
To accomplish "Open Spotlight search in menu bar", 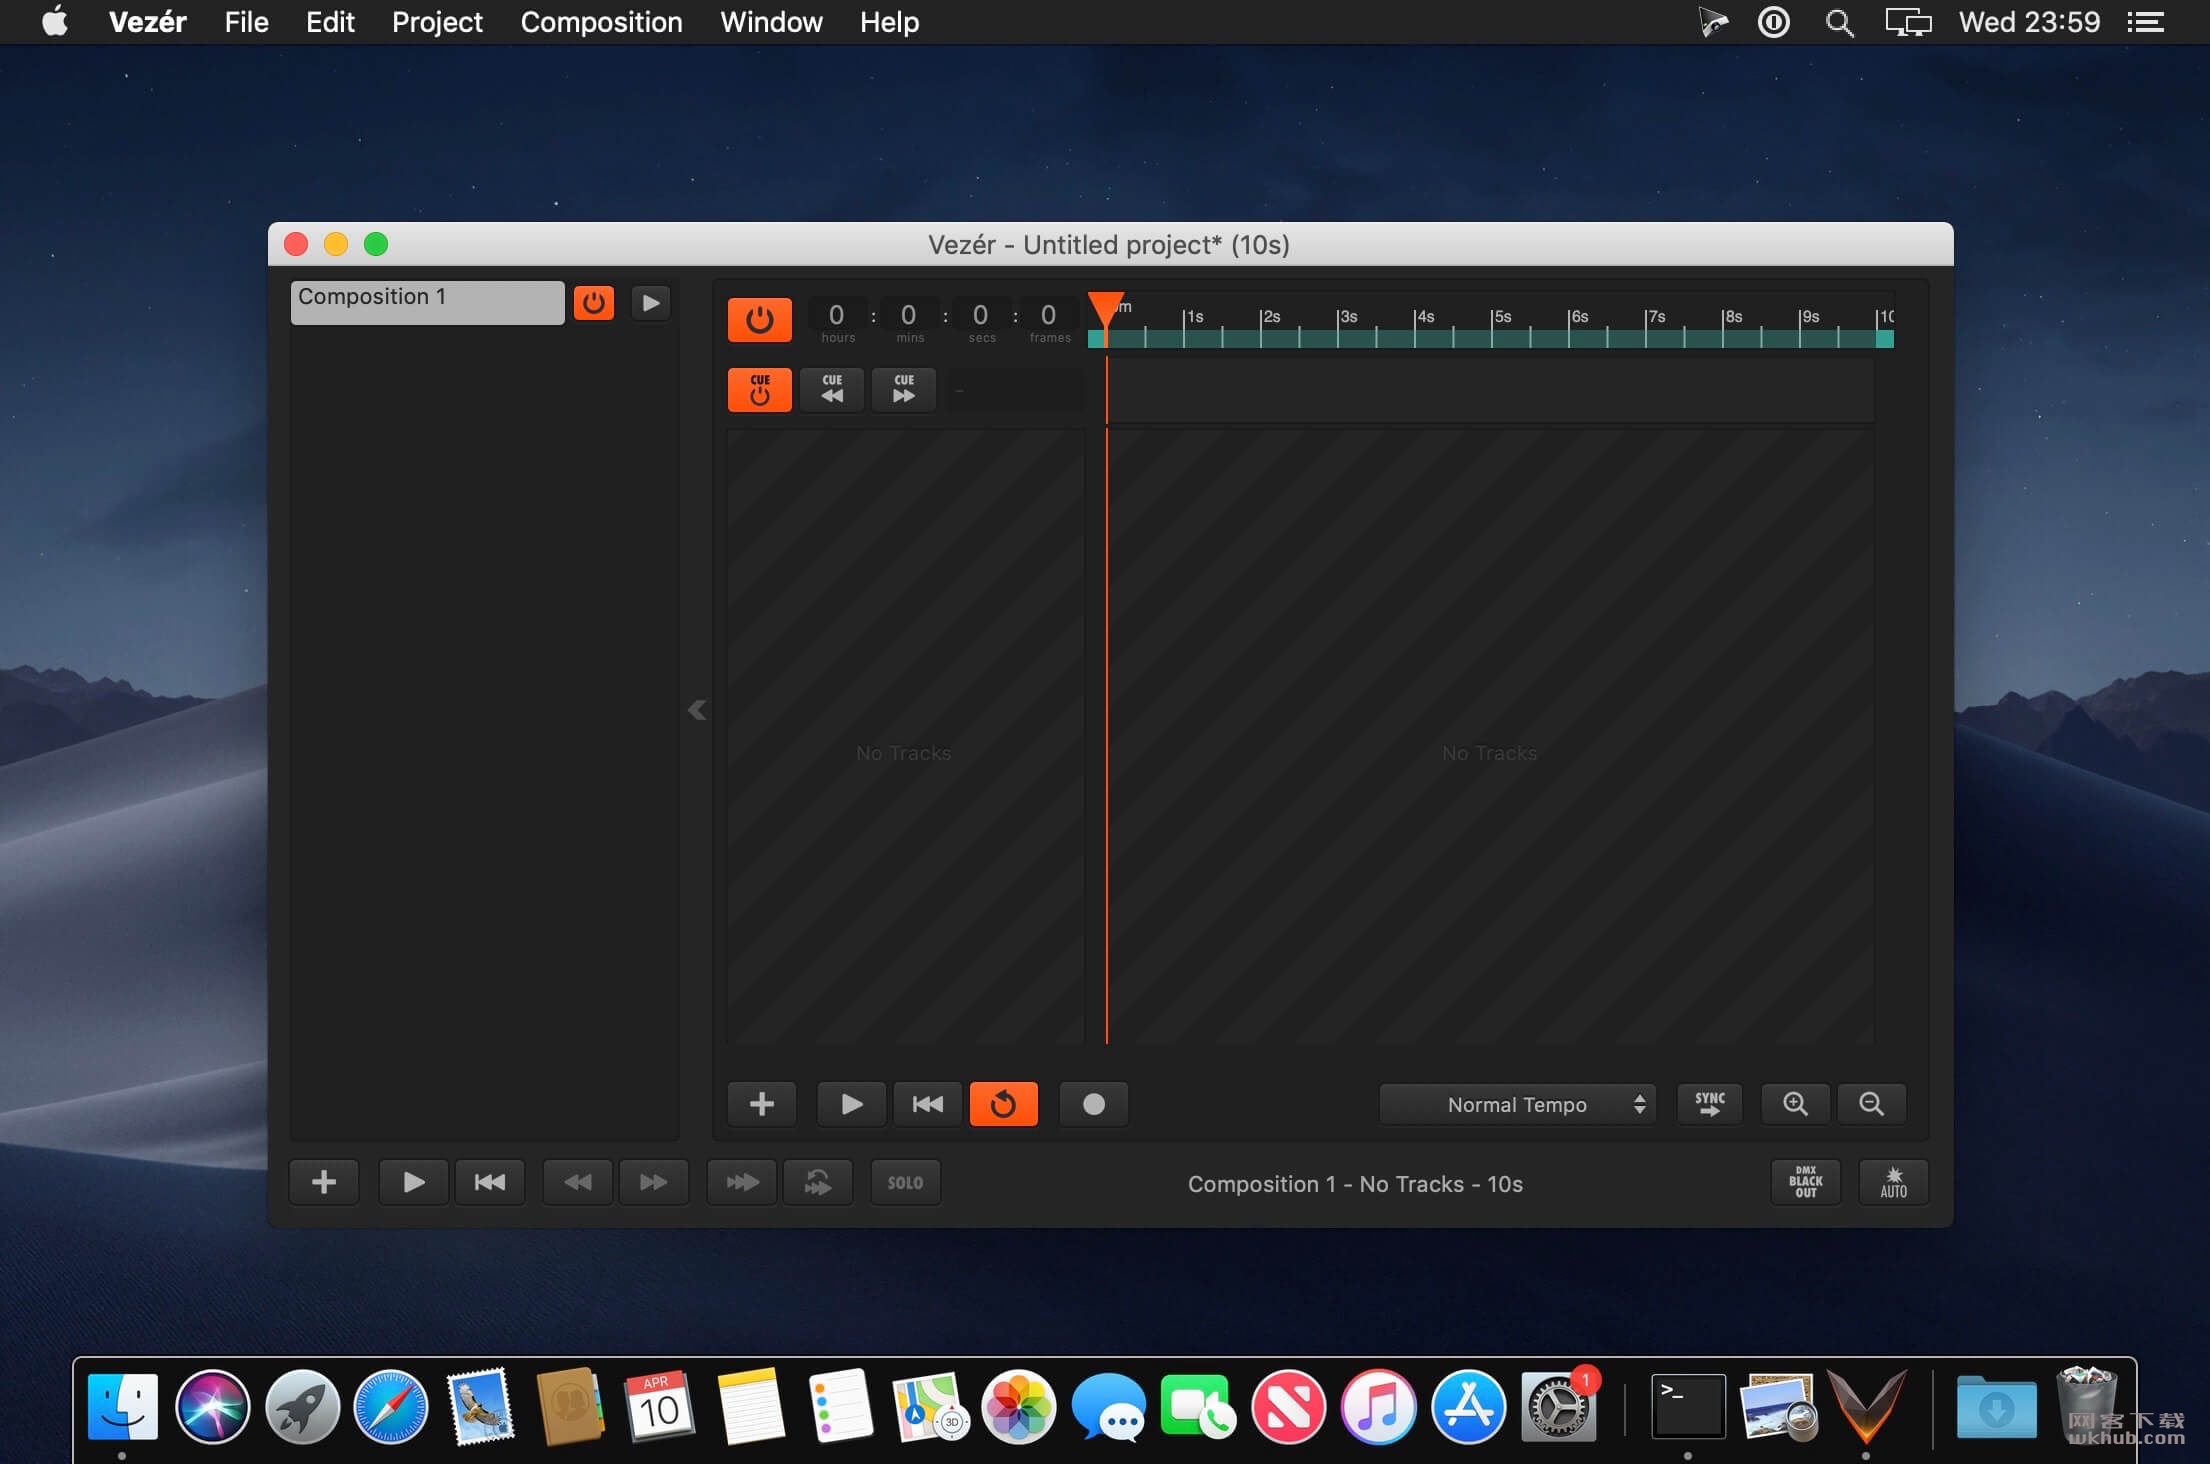I will pyautogui.click(x=1839, y=22).
